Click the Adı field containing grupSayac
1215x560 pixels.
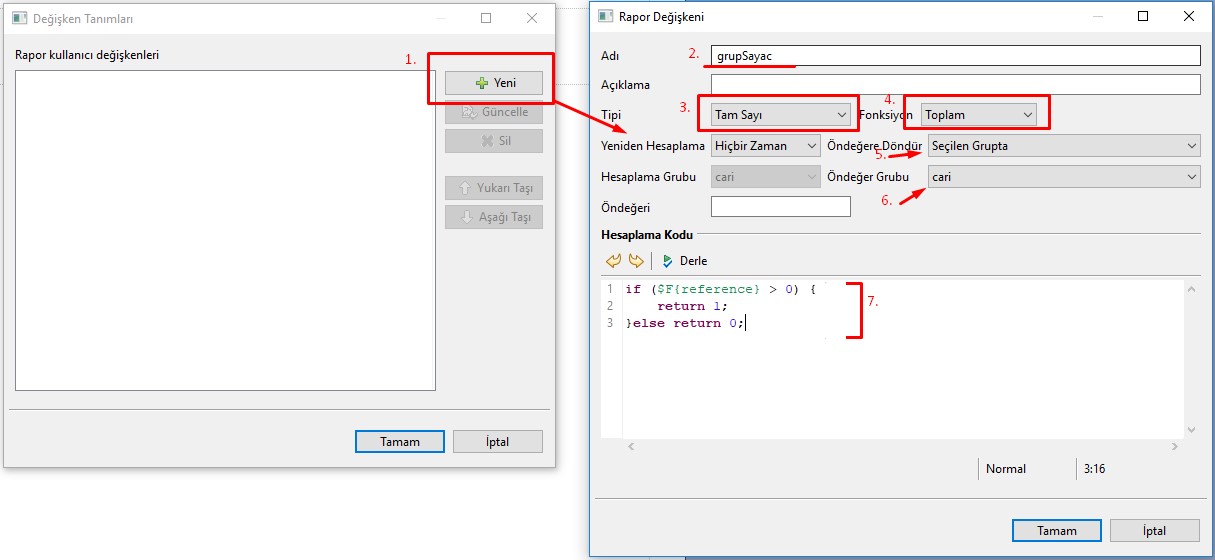click(x=955, y=56)
